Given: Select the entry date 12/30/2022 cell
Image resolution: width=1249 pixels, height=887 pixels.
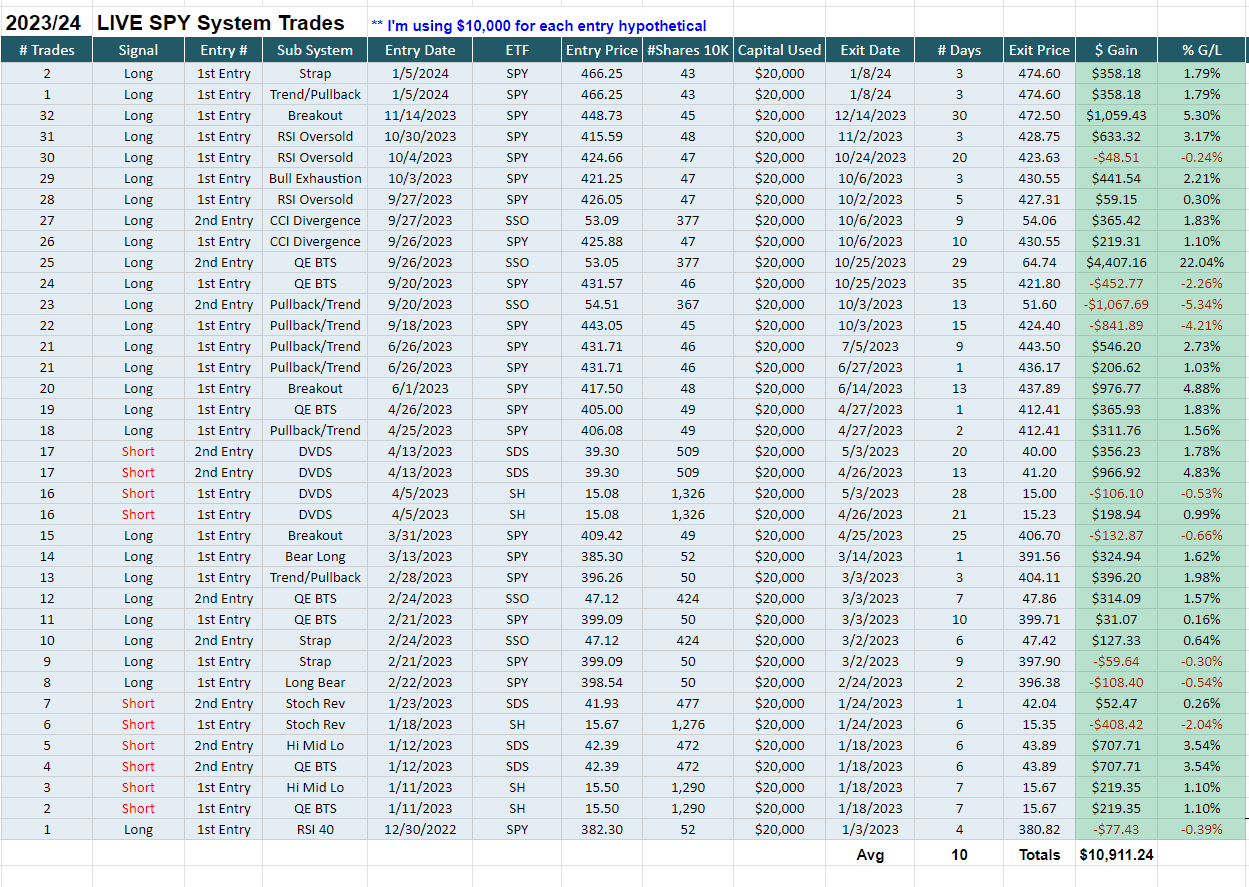Looking at the screenshot, I should (420, 829).
